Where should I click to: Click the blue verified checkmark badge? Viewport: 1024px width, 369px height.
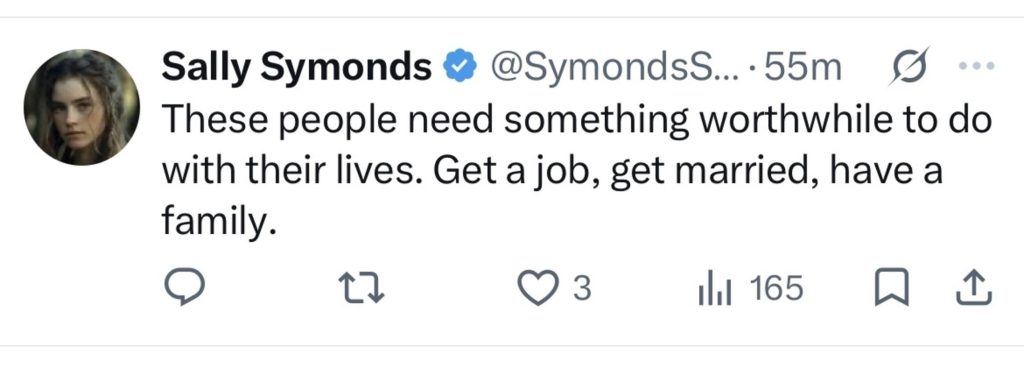[x=460, y=66]
